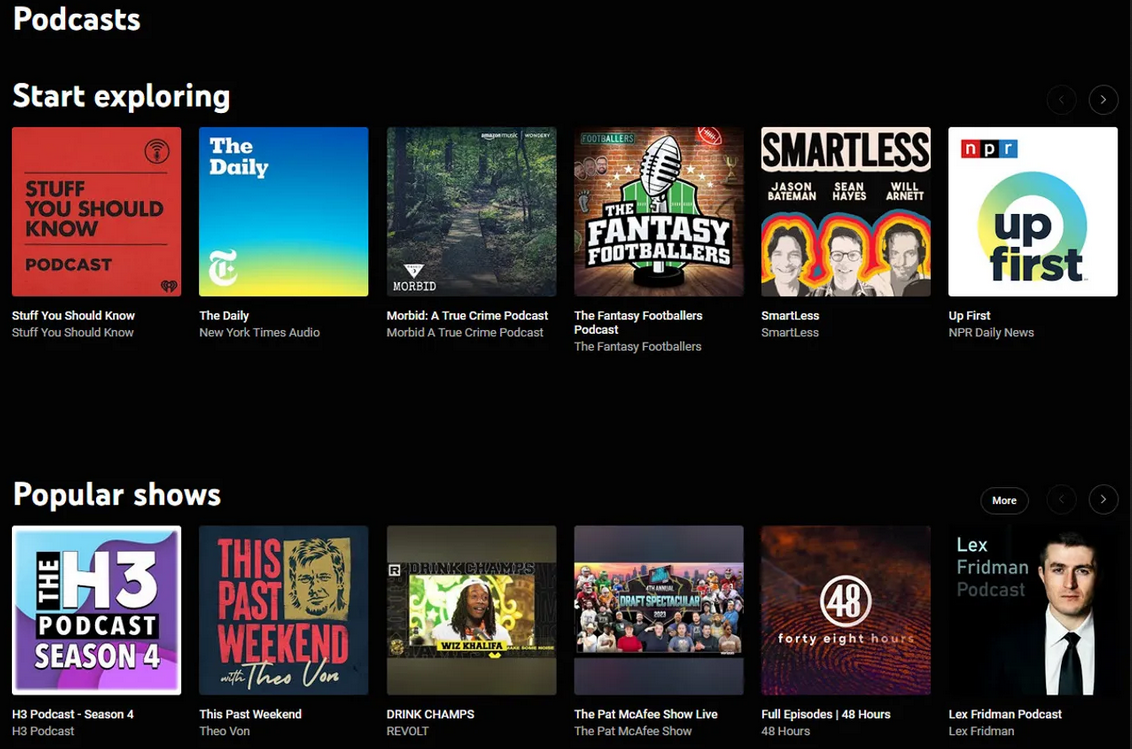Click Full Episodes | 48 Hours title

click(826, 714)
